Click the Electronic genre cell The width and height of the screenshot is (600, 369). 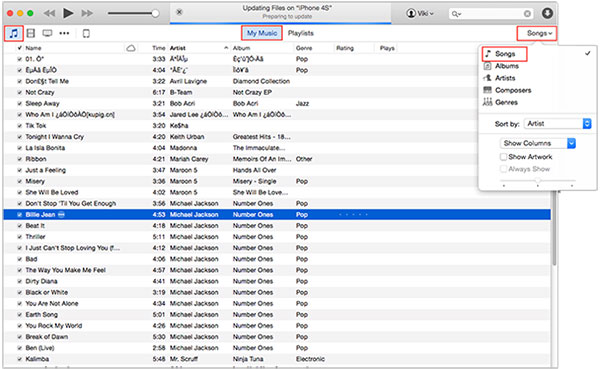click(x=310, y=359)
